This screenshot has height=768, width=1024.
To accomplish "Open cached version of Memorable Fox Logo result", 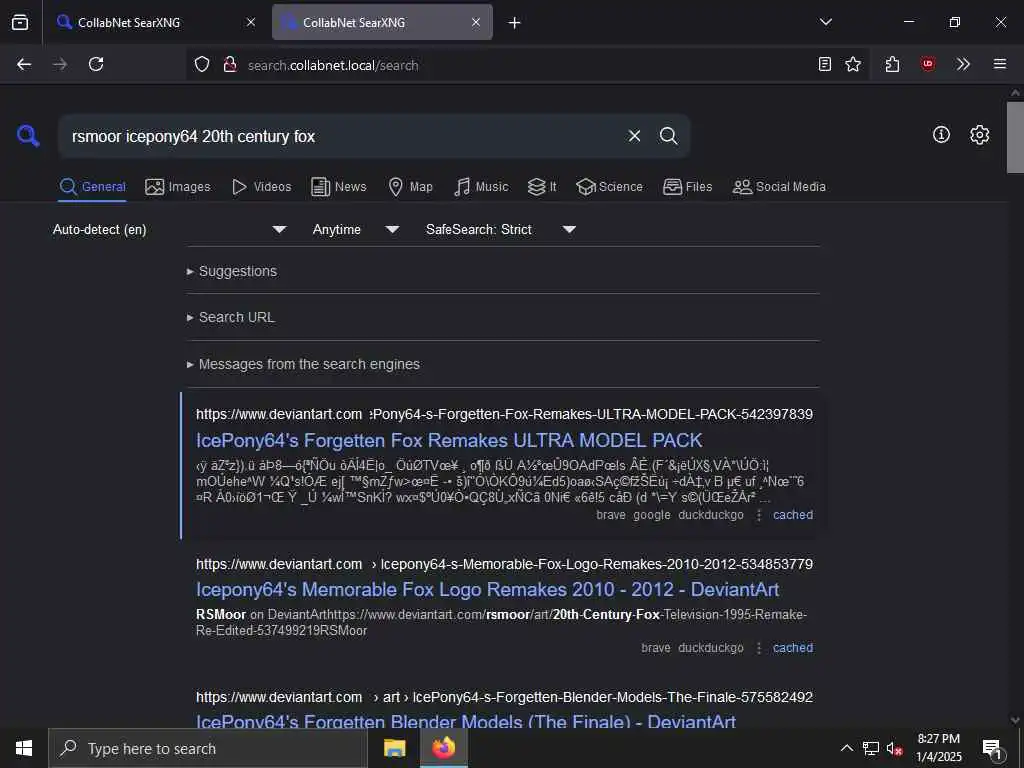I will tap(793, 648).
